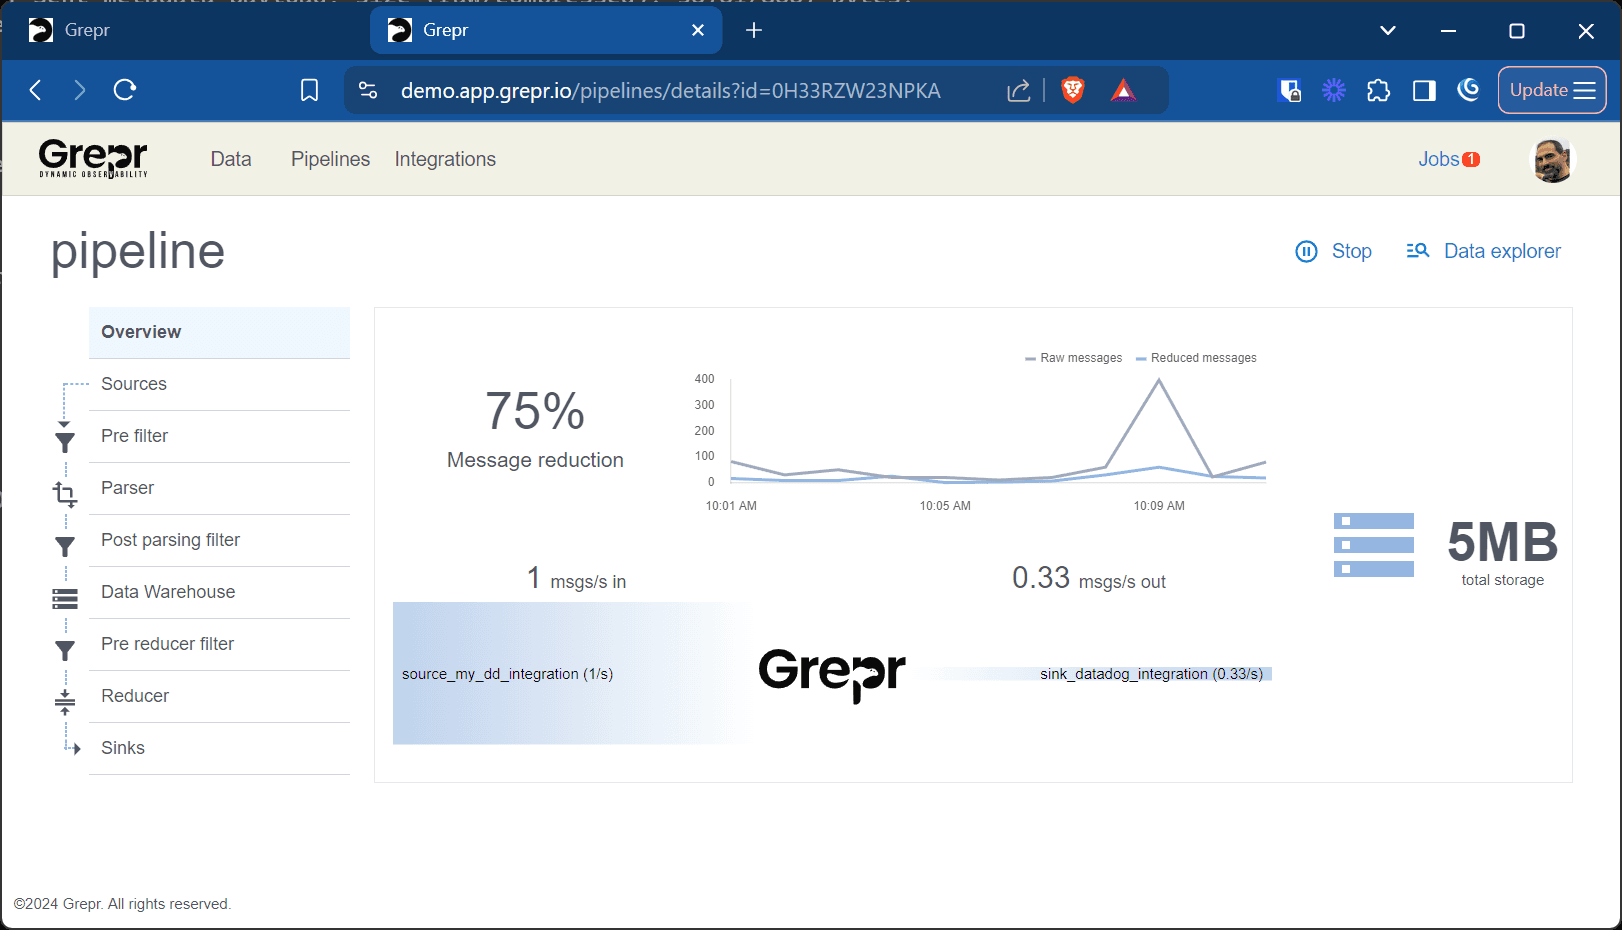Toggle the browser sidebar panel
Image resolution: width=1622 pixels, height=930 pixels.
pos(1424,91)
